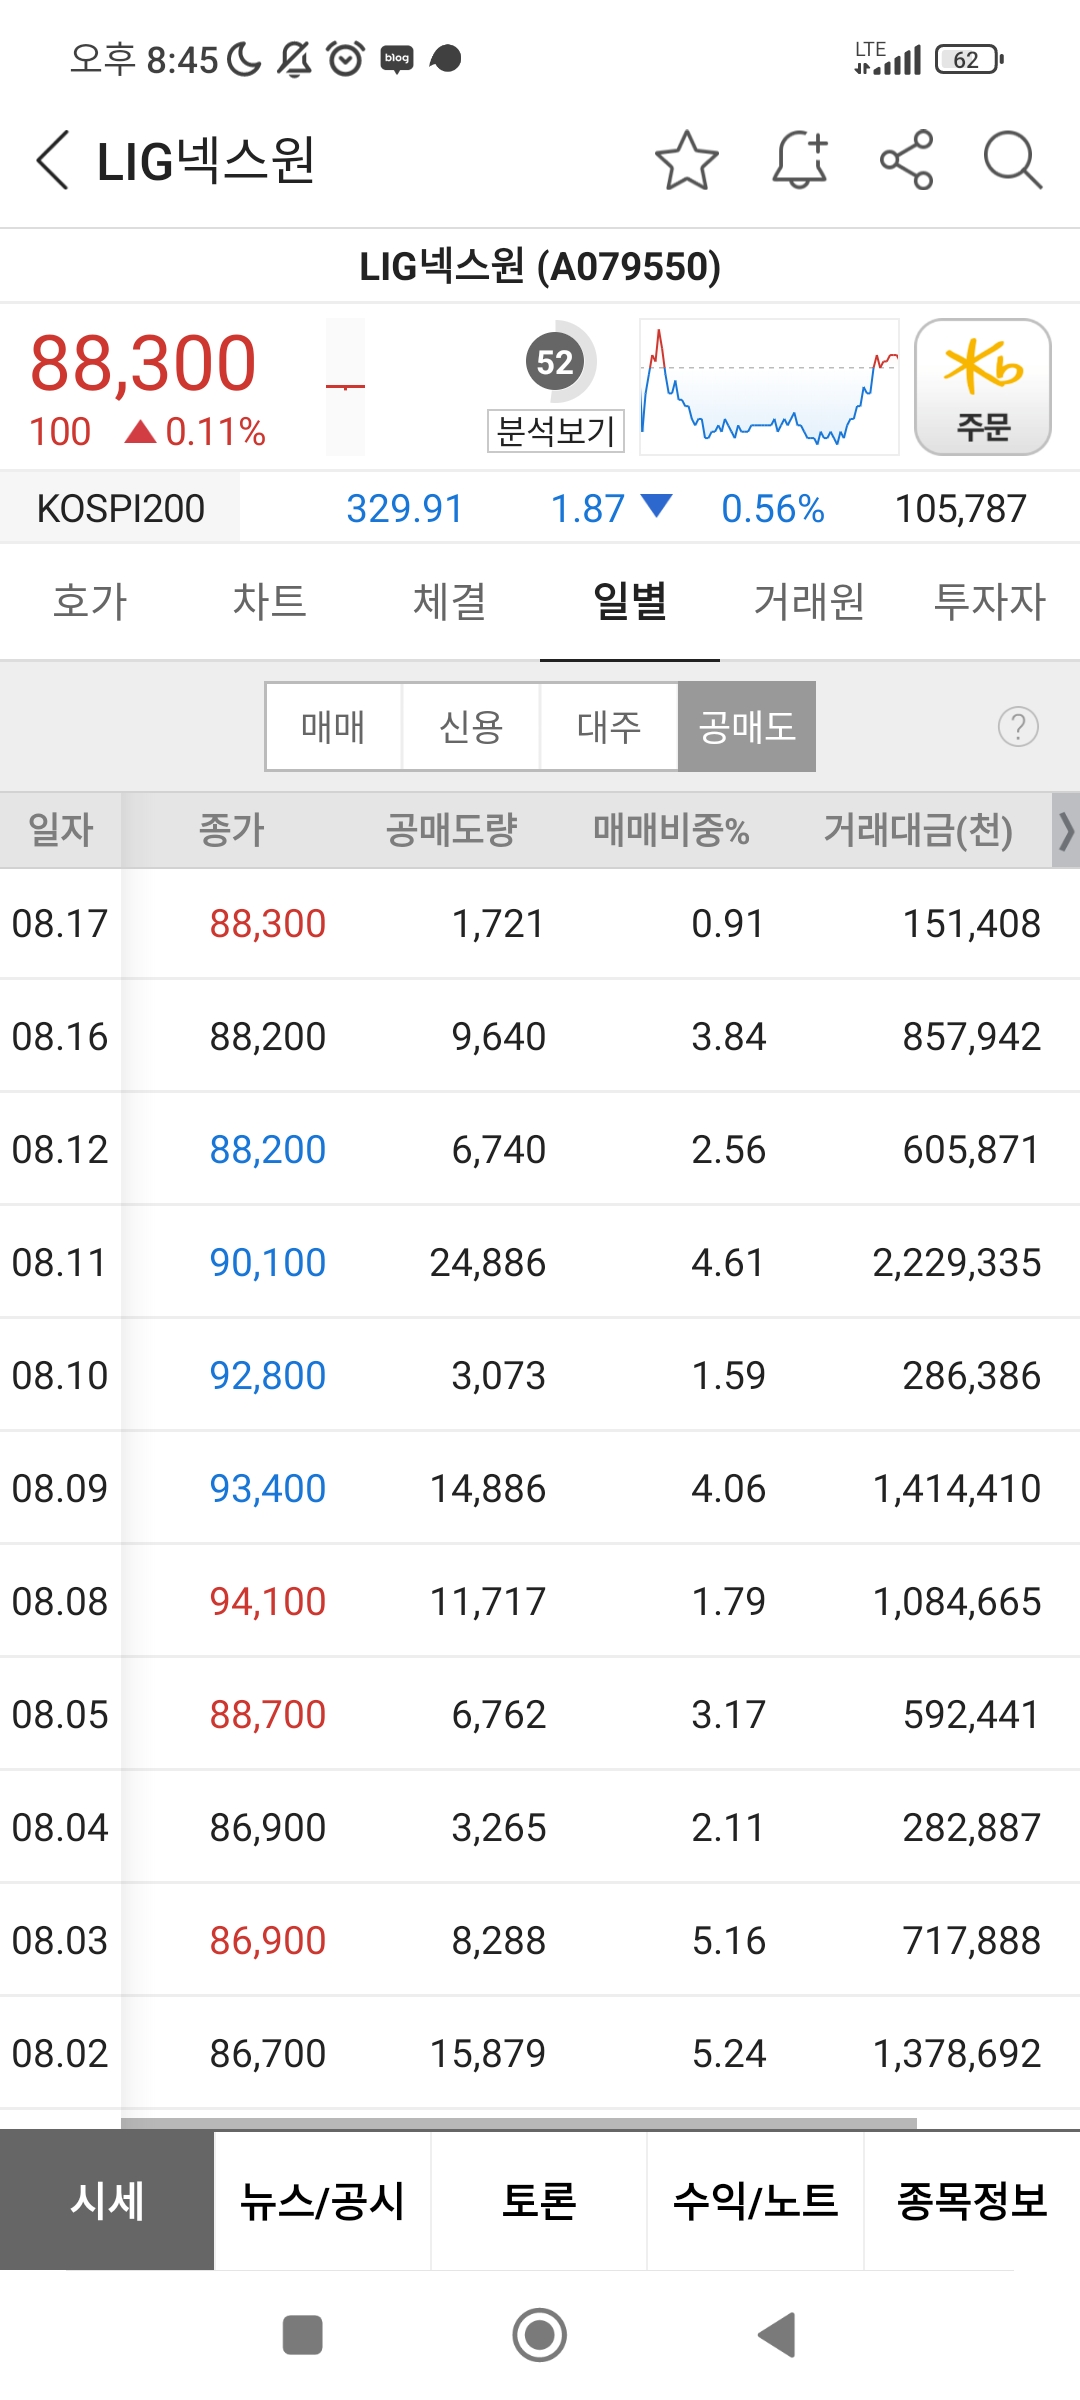Switch to 거래원 tab
Image resolution: width=1080 pixels, height=2400 pixels.
[x=810, y=601]
